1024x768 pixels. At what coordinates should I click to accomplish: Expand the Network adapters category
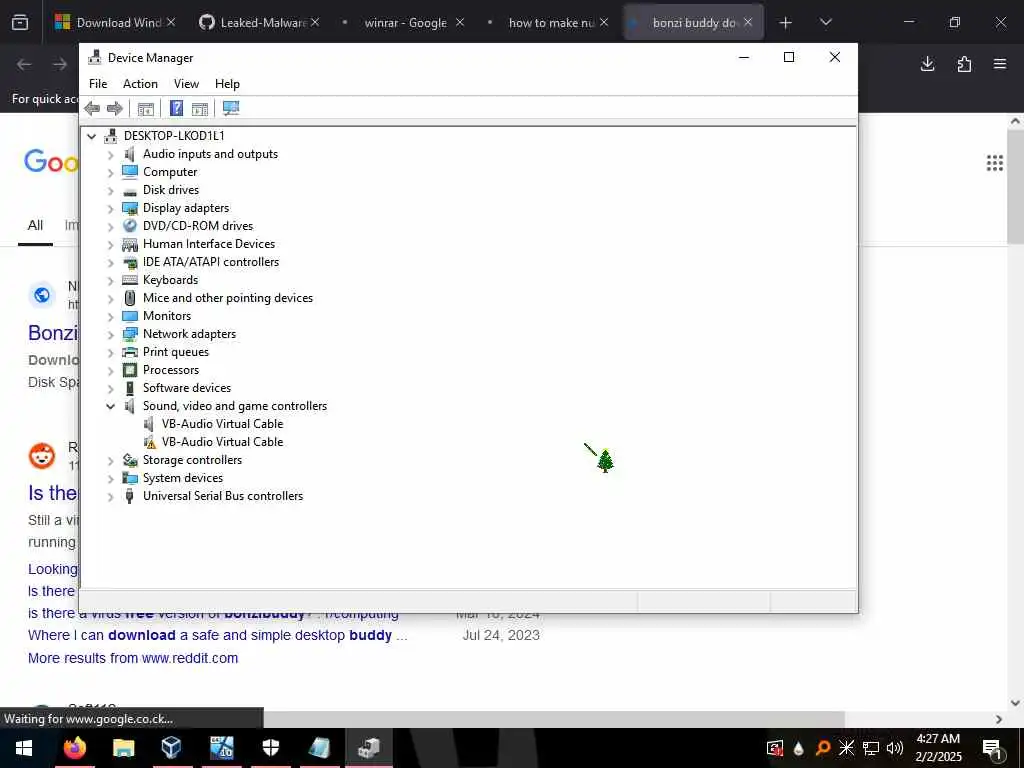(x=110, y=335)
